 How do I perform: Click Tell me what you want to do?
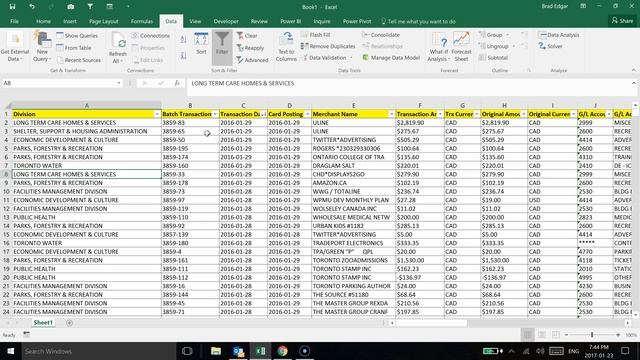(x=419, y=21)
